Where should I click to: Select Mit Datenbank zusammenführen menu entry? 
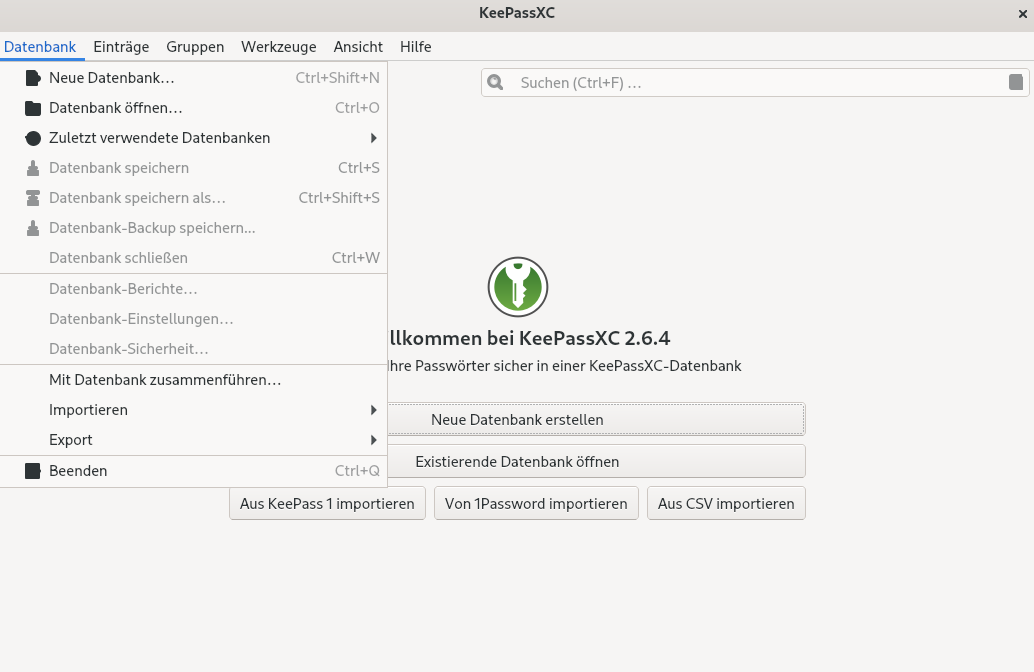165,380
